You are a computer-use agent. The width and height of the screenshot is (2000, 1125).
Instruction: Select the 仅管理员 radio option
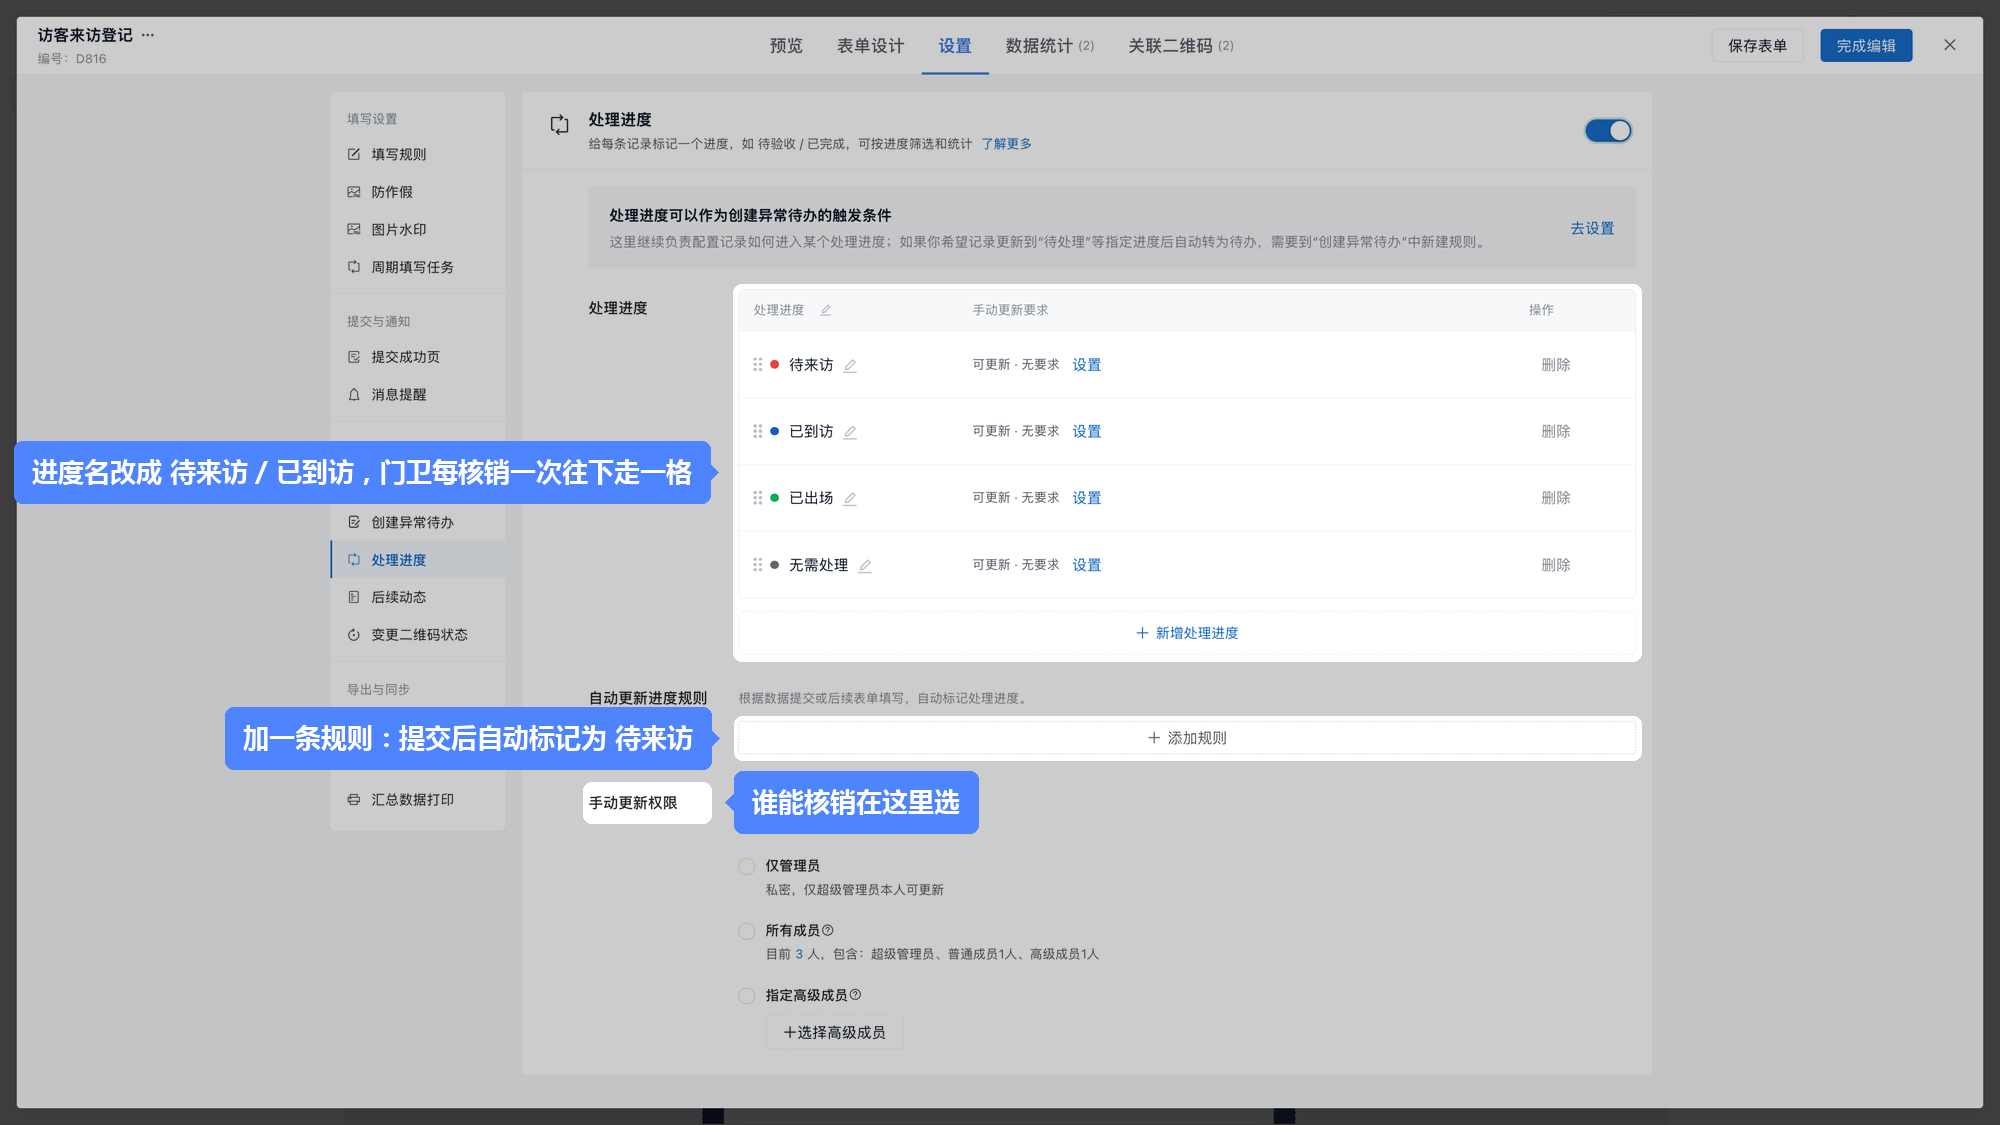click(x=746, y=866)
